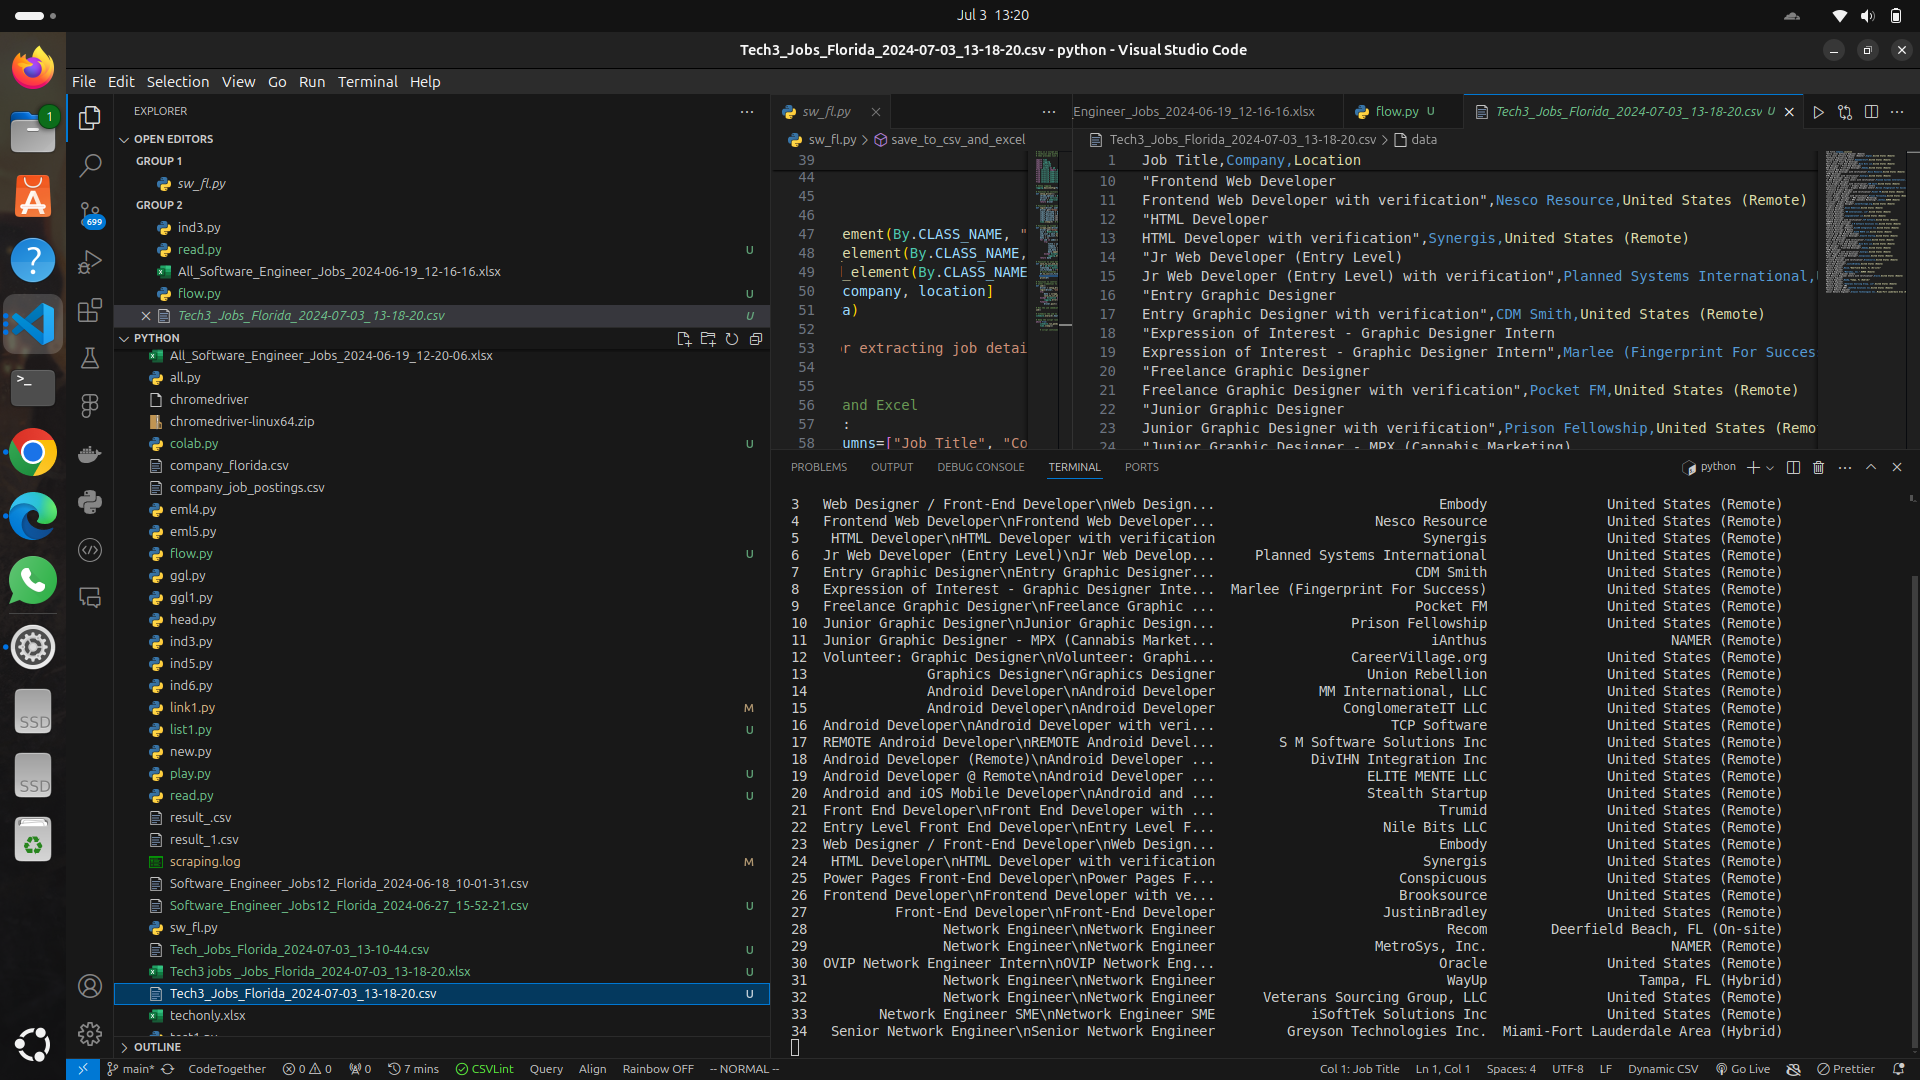Open the Explorer view in activity bar
The image size is (1920, 1080).
[90, 118]
